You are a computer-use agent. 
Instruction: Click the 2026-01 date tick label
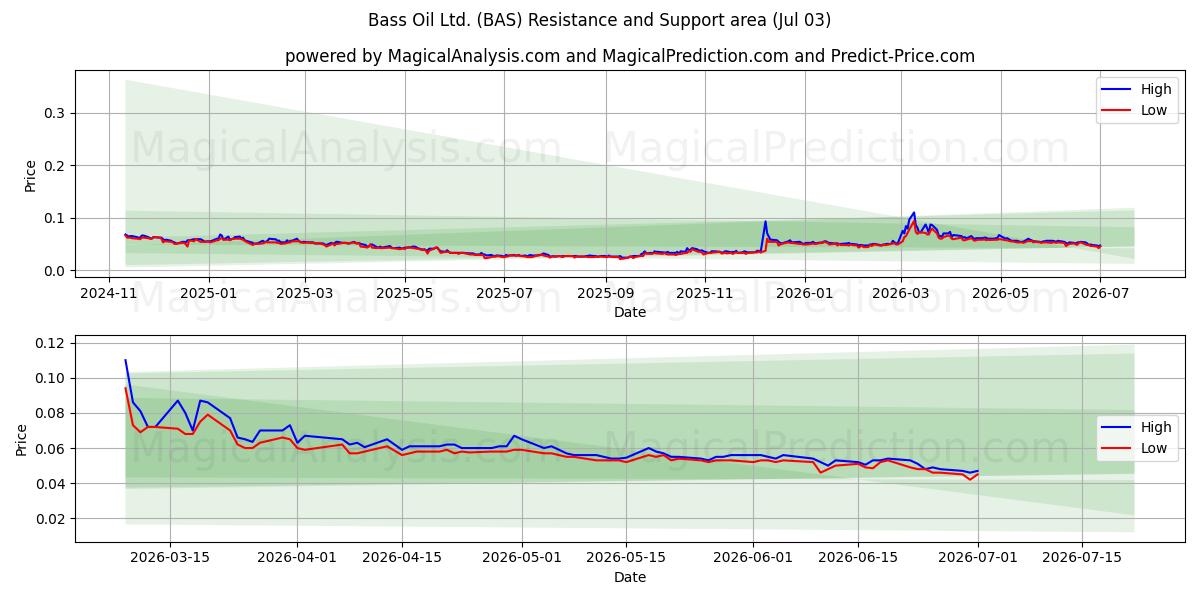pyautogui.click(x=805, y=293)
